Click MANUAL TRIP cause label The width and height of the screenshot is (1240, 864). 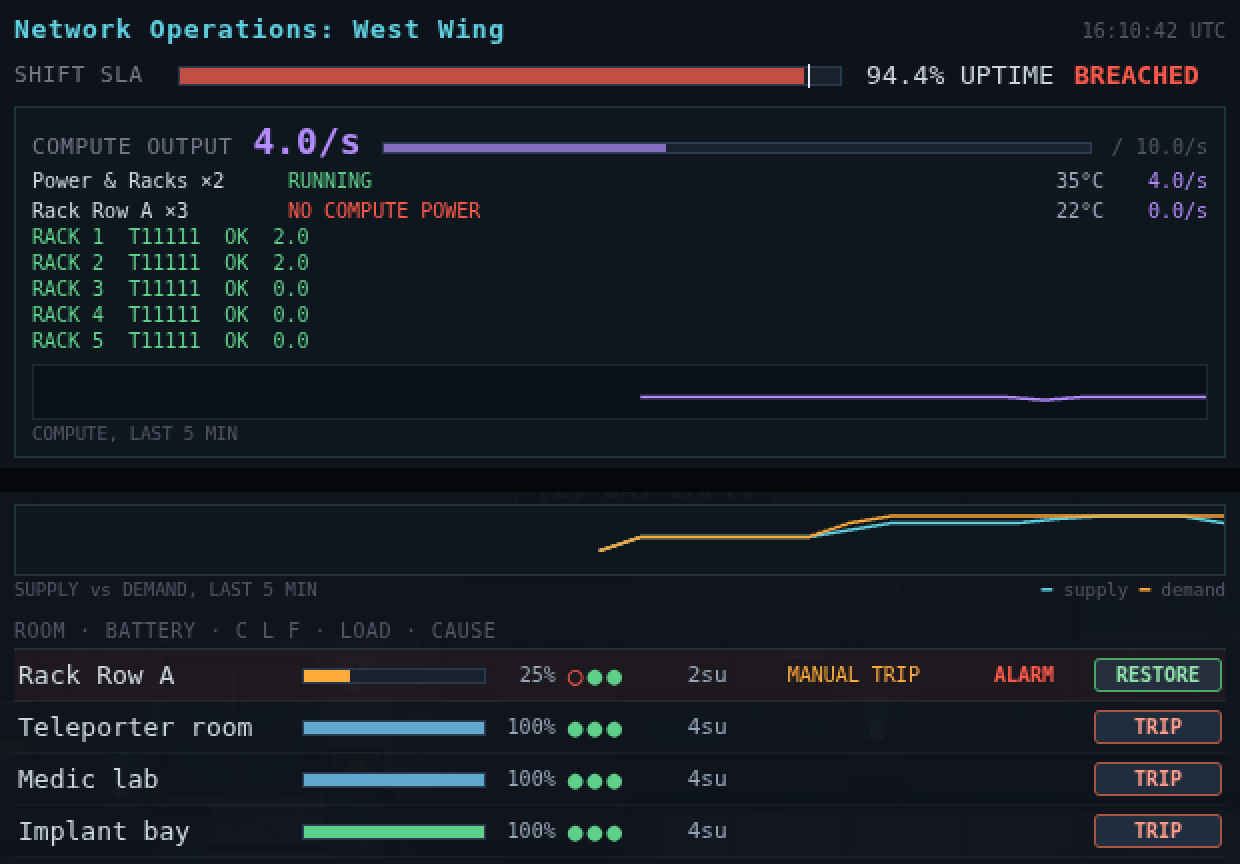(x=853, y=675)
